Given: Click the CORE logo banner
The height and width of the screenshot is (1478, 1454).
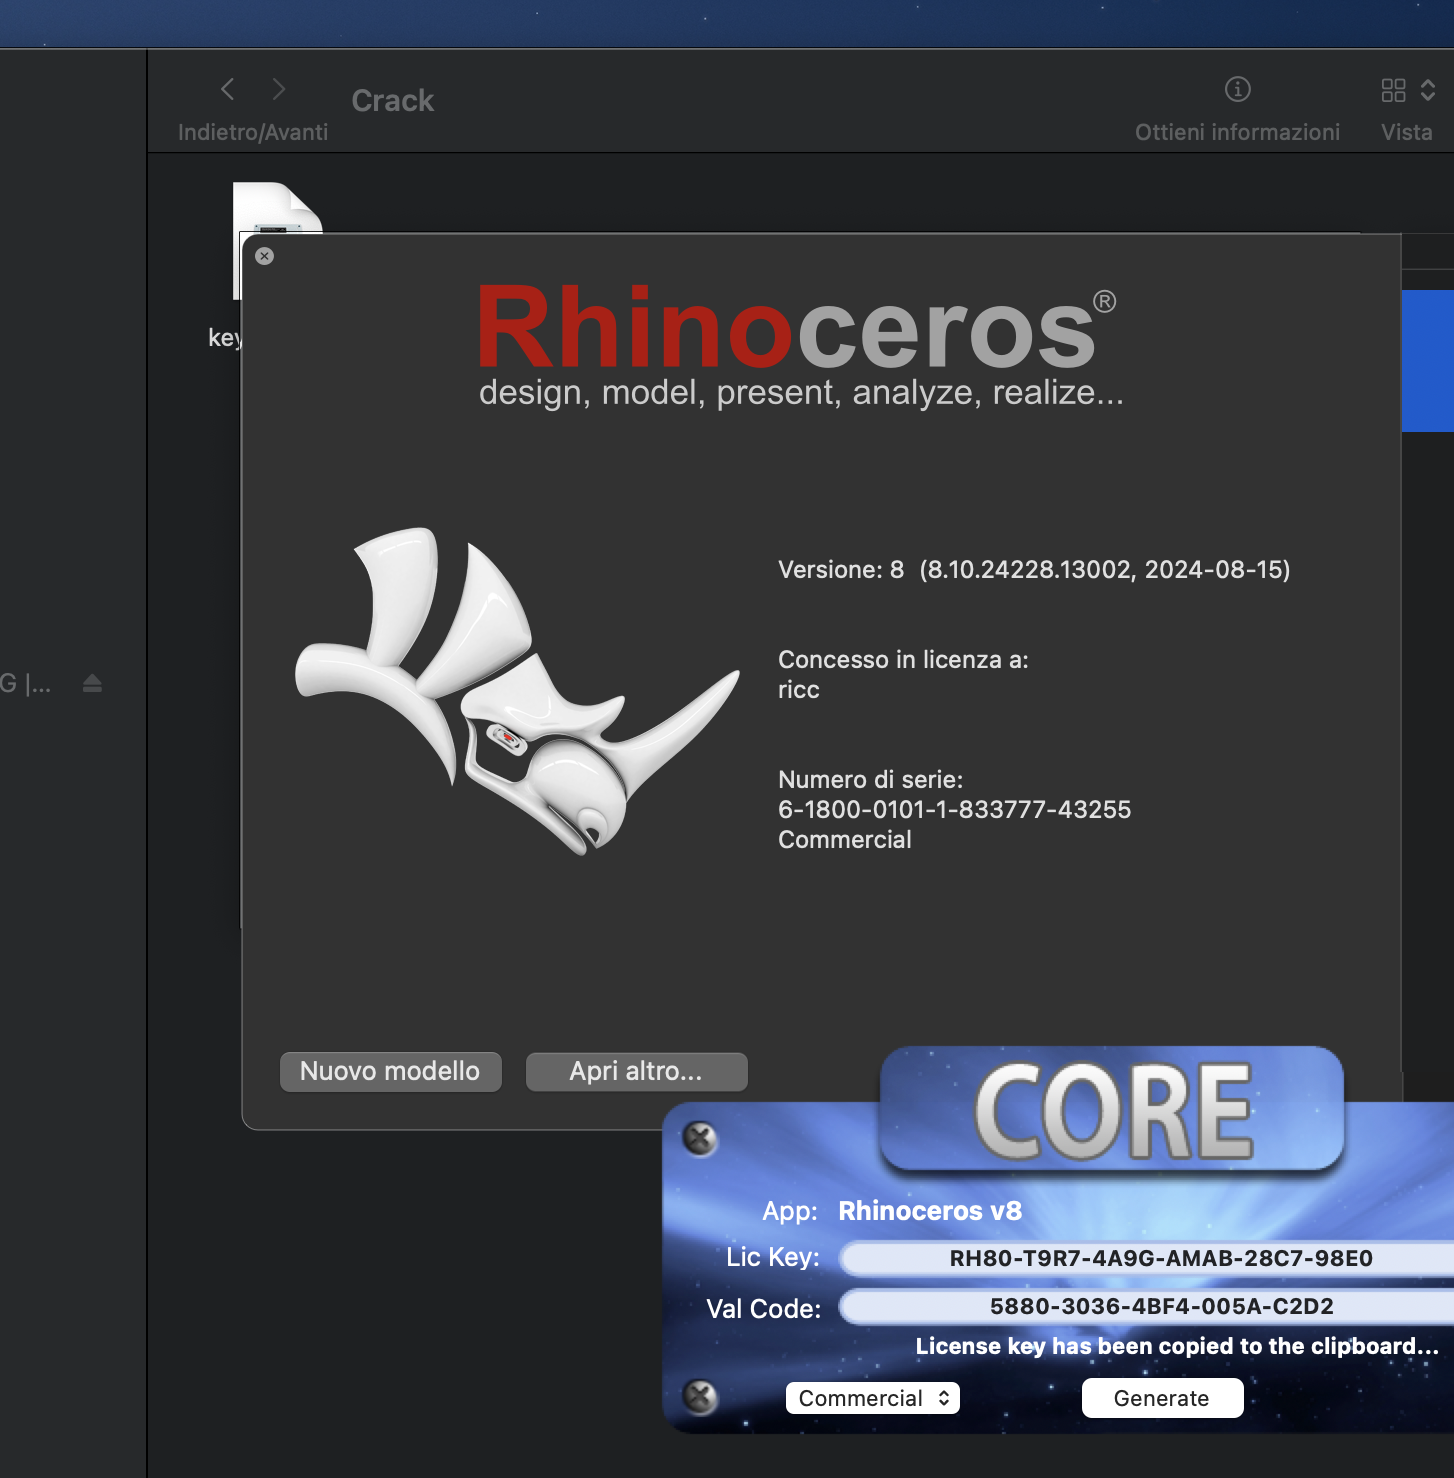Looking at the screenshot, I should [1112, 1109].
